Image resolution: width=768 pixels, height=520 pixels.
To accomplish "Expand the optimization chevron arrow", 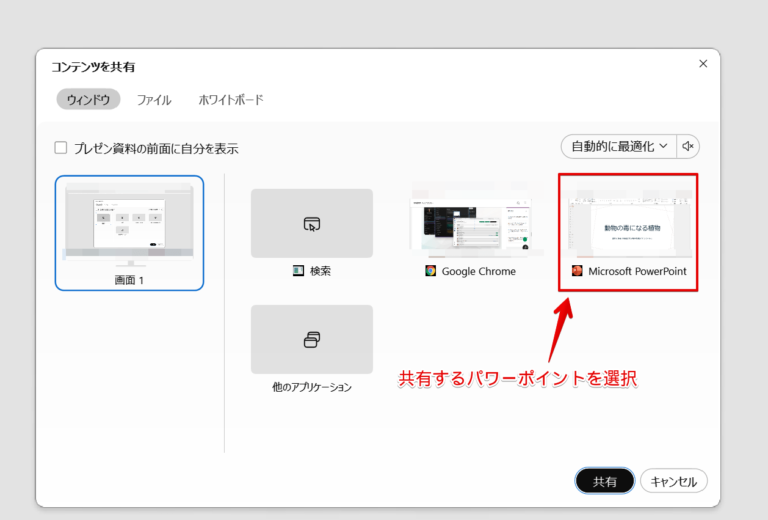I will point(663,146).
